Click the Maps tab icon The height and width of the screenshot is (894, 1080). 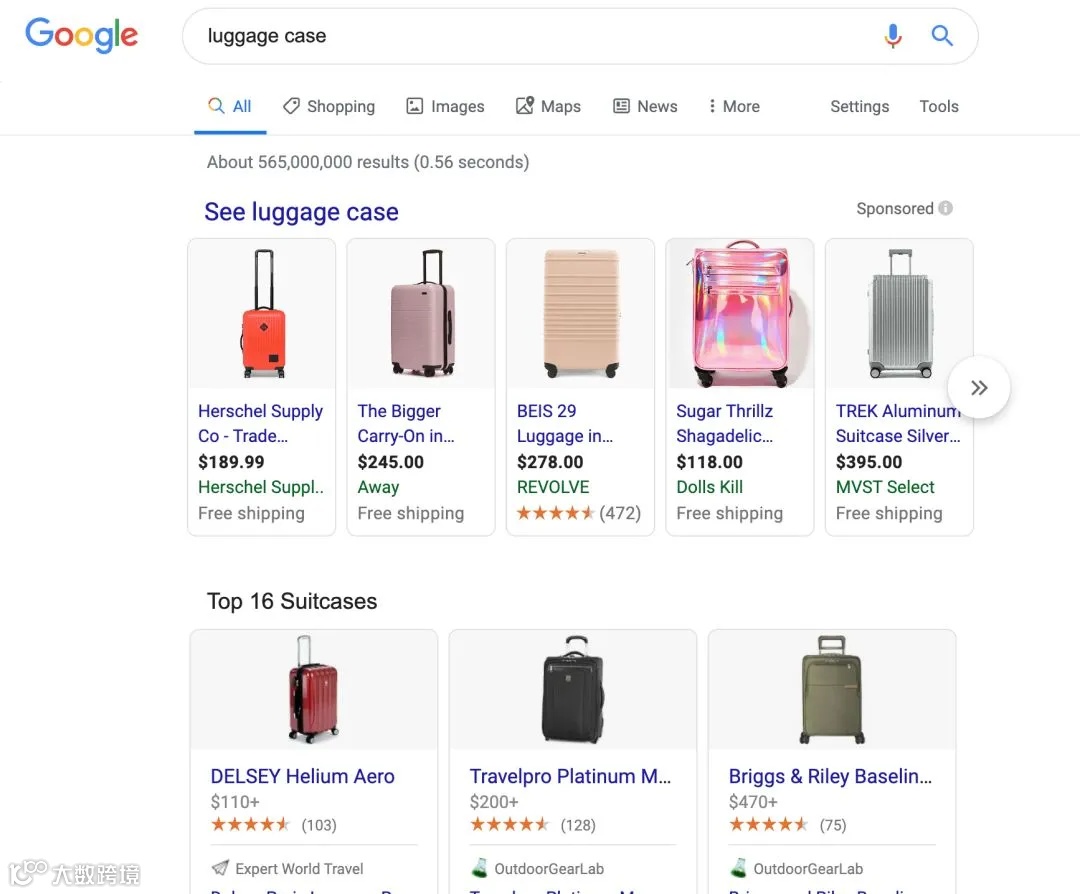coord(525,106)
